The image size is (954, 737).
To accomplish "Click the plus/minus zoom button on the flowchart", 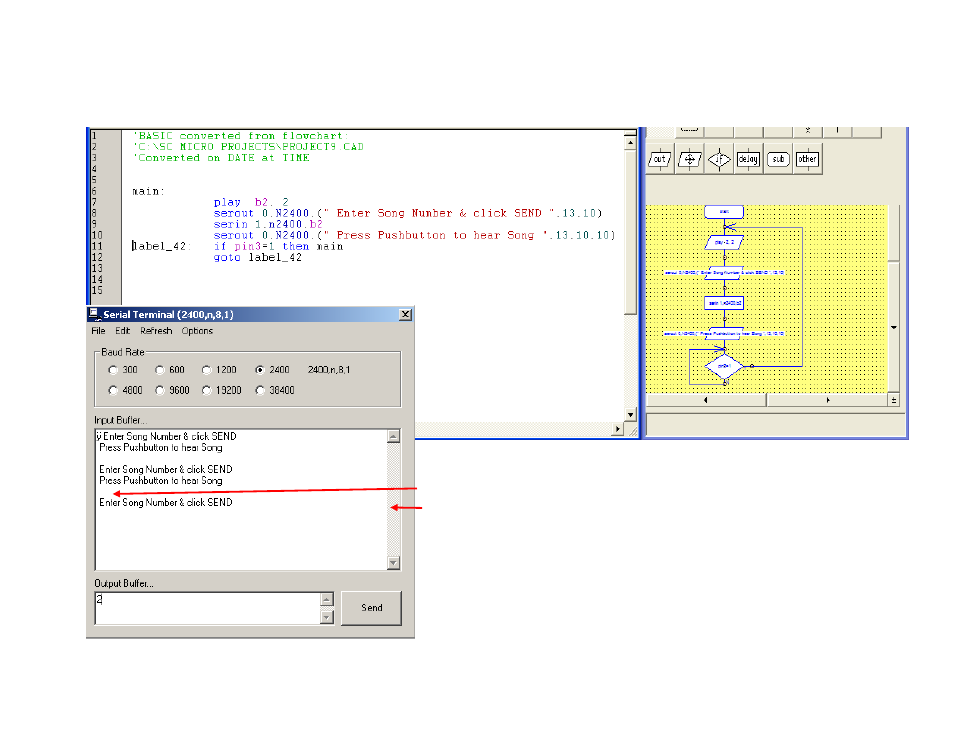I will [x=893, y=400].
